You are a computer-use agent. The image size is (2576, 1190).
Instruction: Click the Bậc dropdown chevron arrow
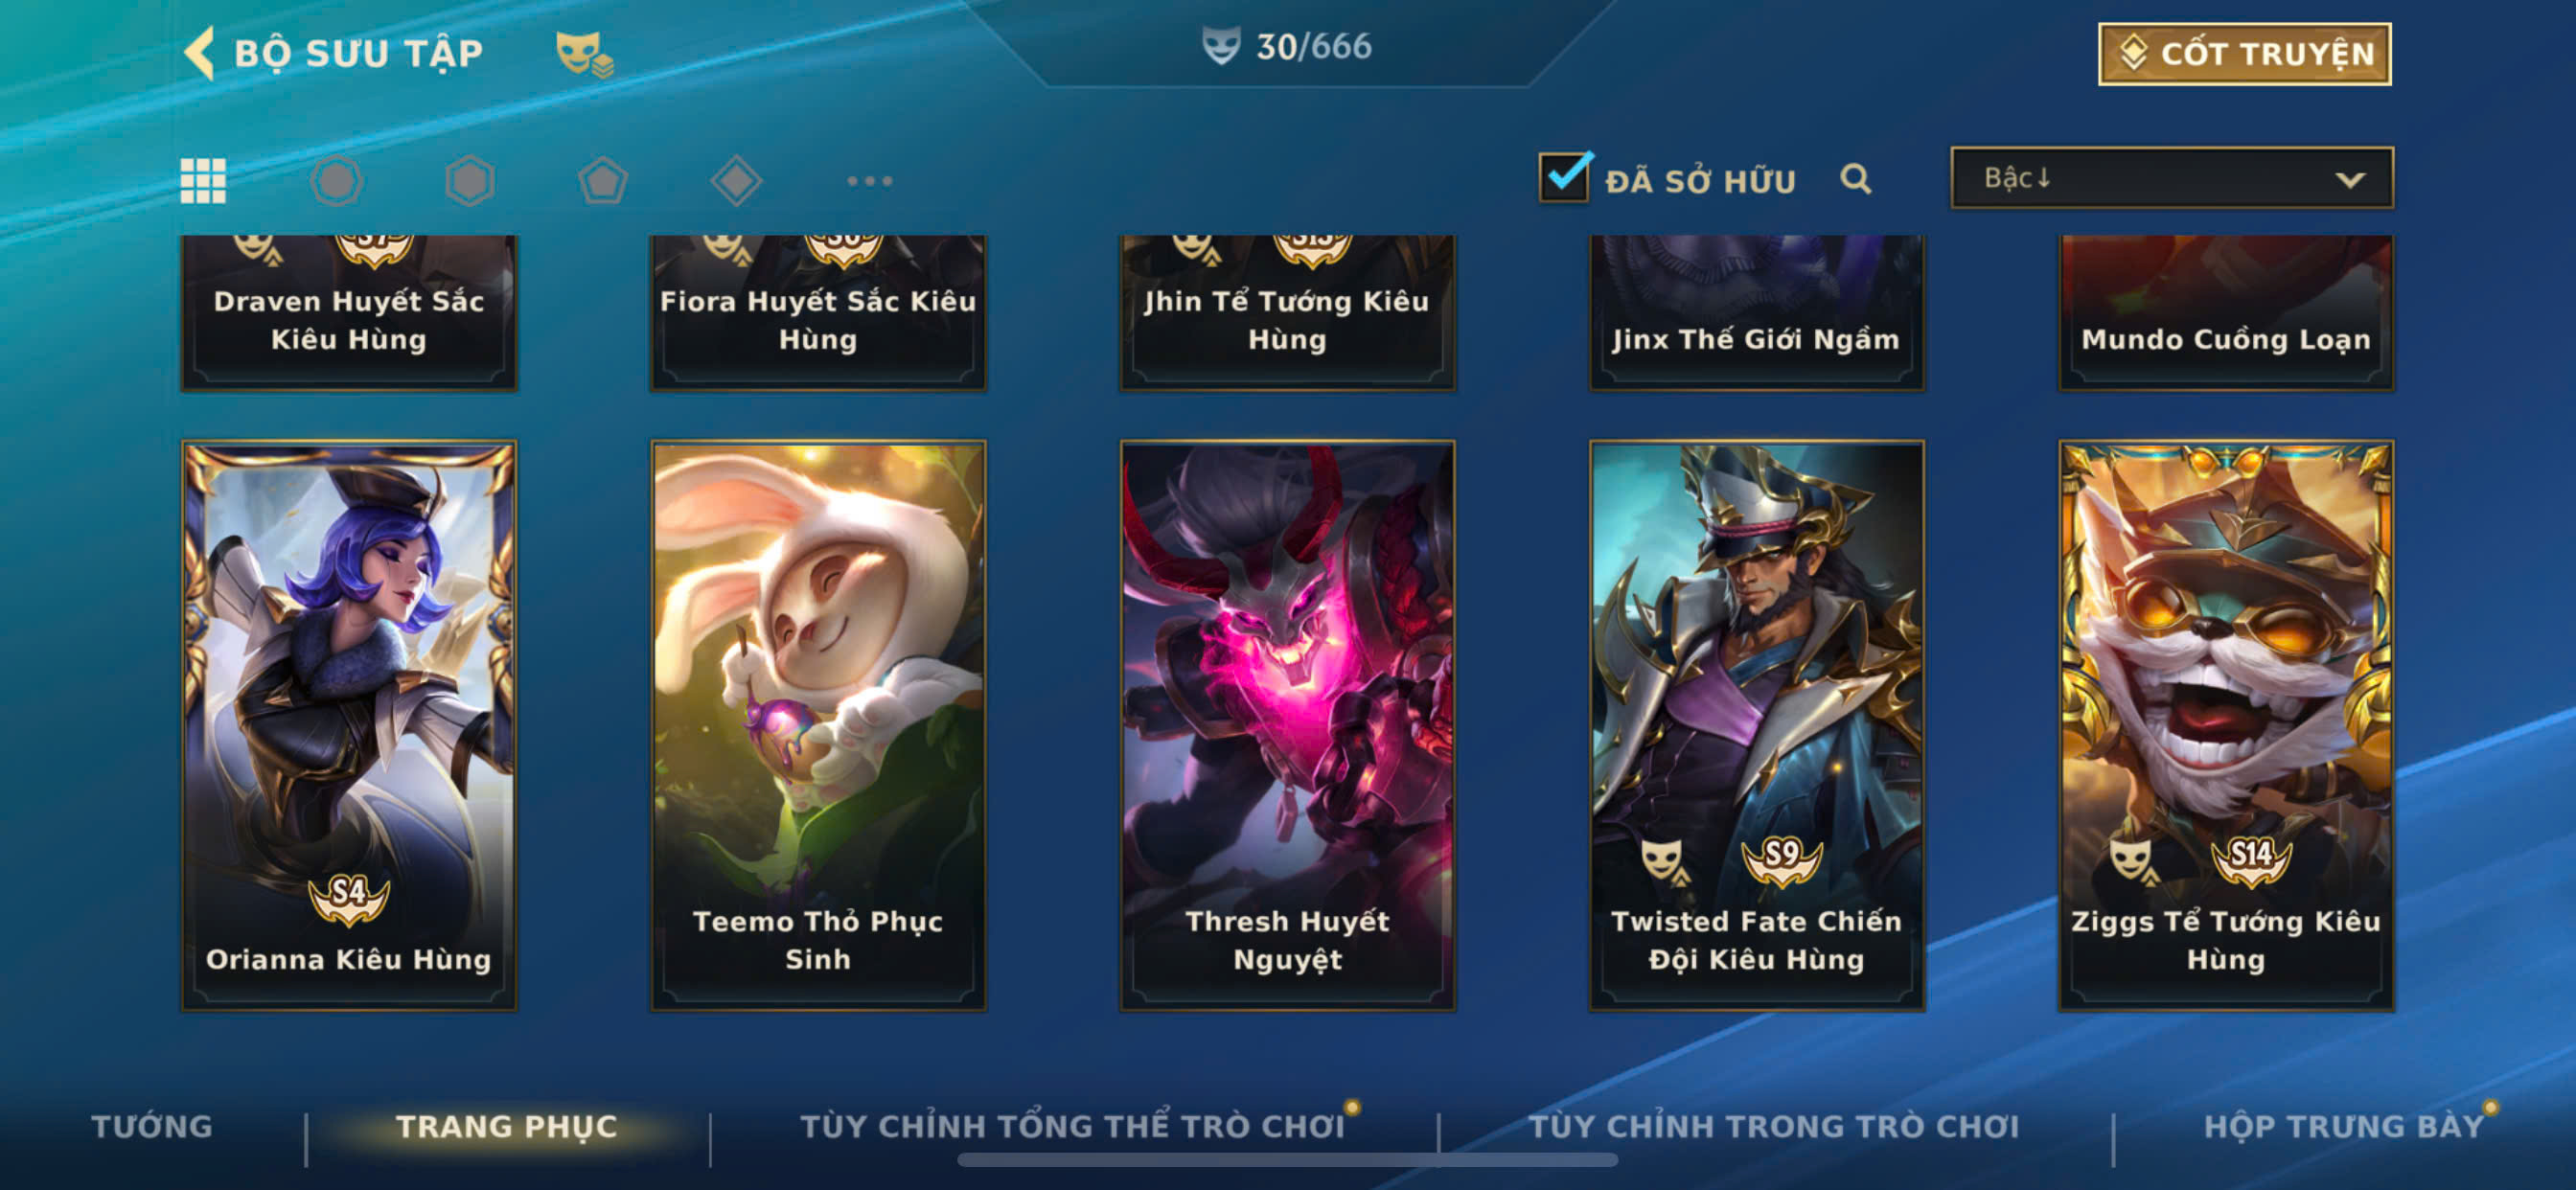(2350, 180)
